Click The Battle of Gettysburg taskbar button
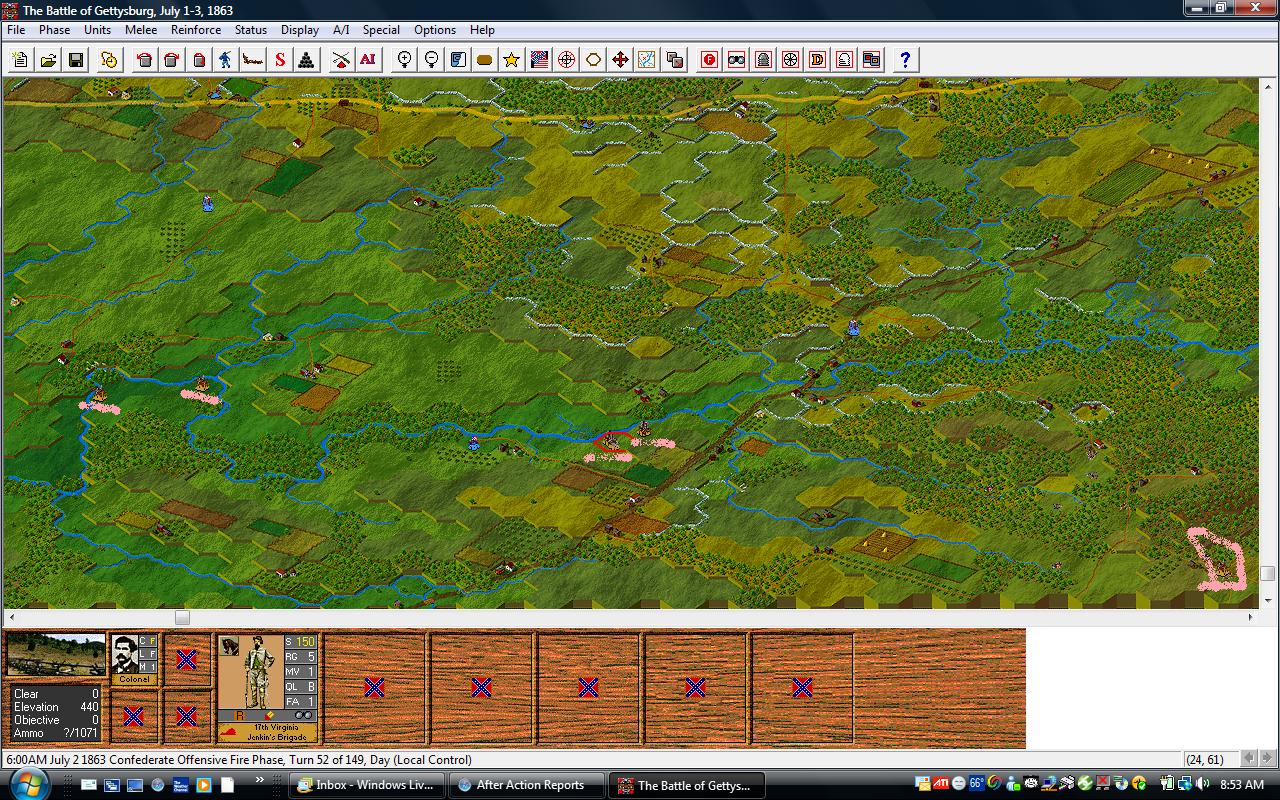Viewport: 1280px width, 800px height. [x=686, y=785]
